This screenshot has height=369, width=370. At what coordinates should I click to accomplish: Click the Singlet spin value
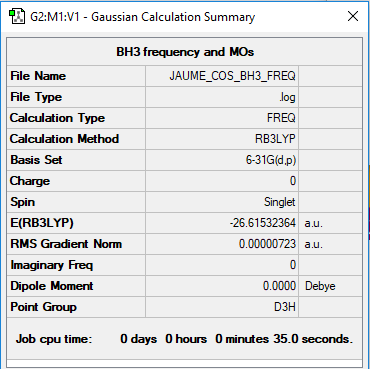click(x=279, y=202)
